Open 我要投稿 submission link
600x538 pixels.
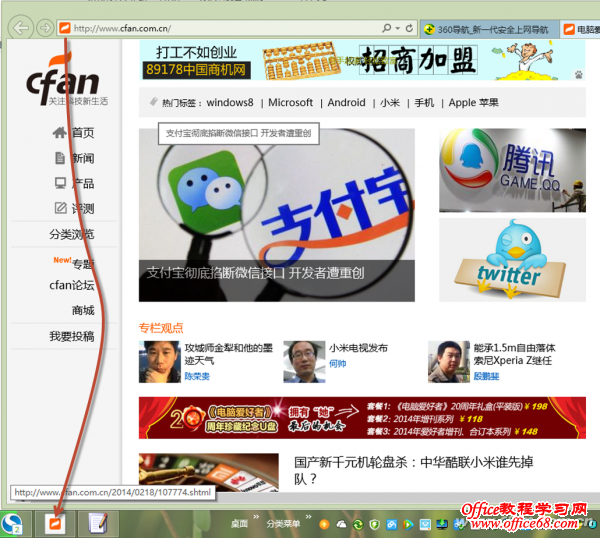pos(72,336)
